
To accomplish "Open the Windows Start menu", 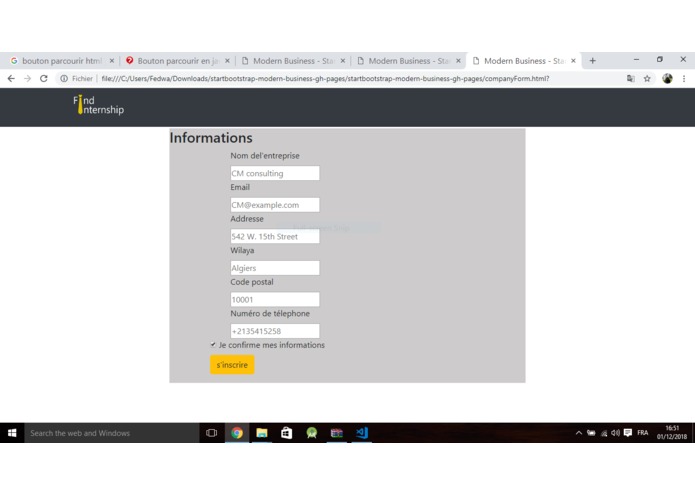I will click(x=12, y=433).
